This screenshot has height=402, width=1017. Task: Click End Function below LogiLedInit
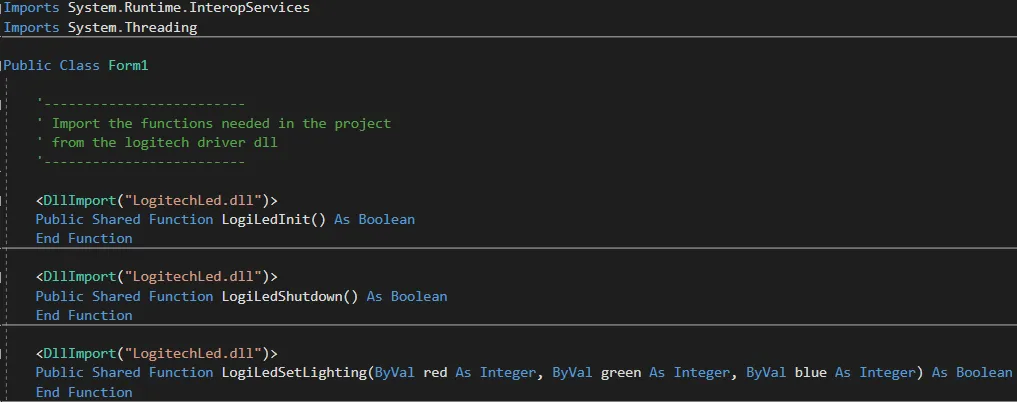point(84,238)
